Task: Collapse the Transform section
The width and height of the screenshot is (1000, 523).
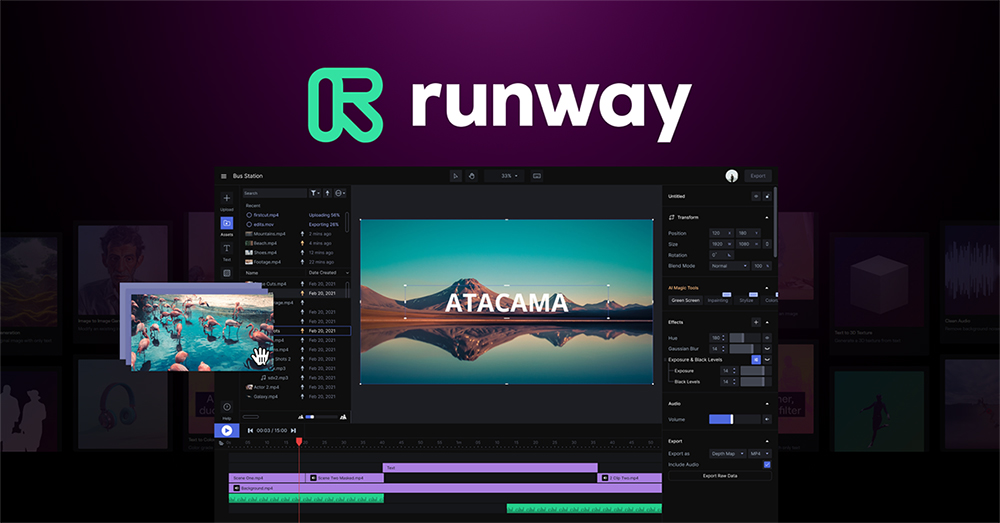Action: (767, 217)
